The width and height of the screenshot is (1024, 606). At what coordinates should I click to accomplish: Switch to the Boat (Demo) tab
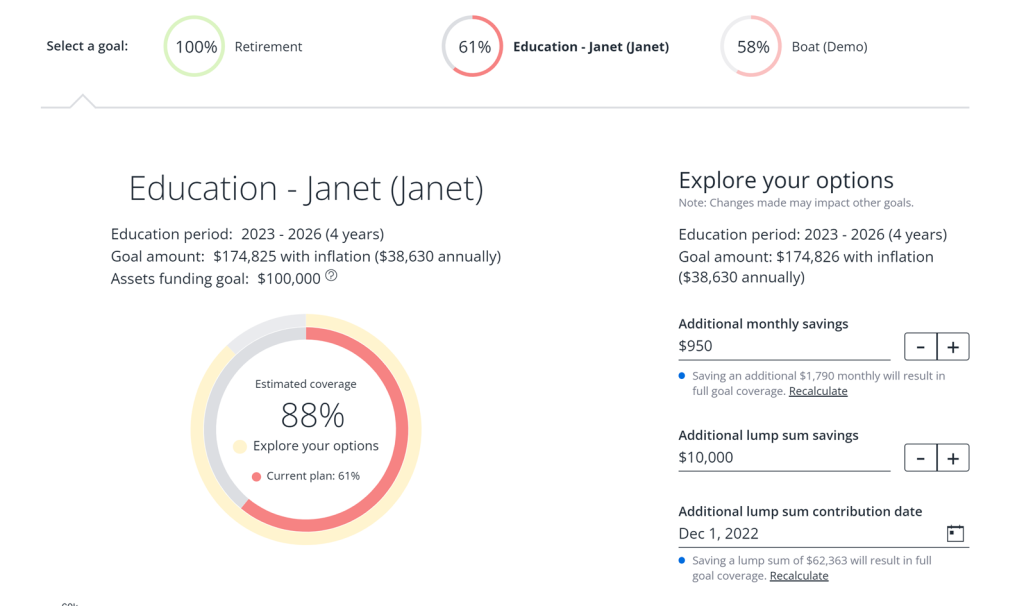pyautogui.click(x=830, y=46)
